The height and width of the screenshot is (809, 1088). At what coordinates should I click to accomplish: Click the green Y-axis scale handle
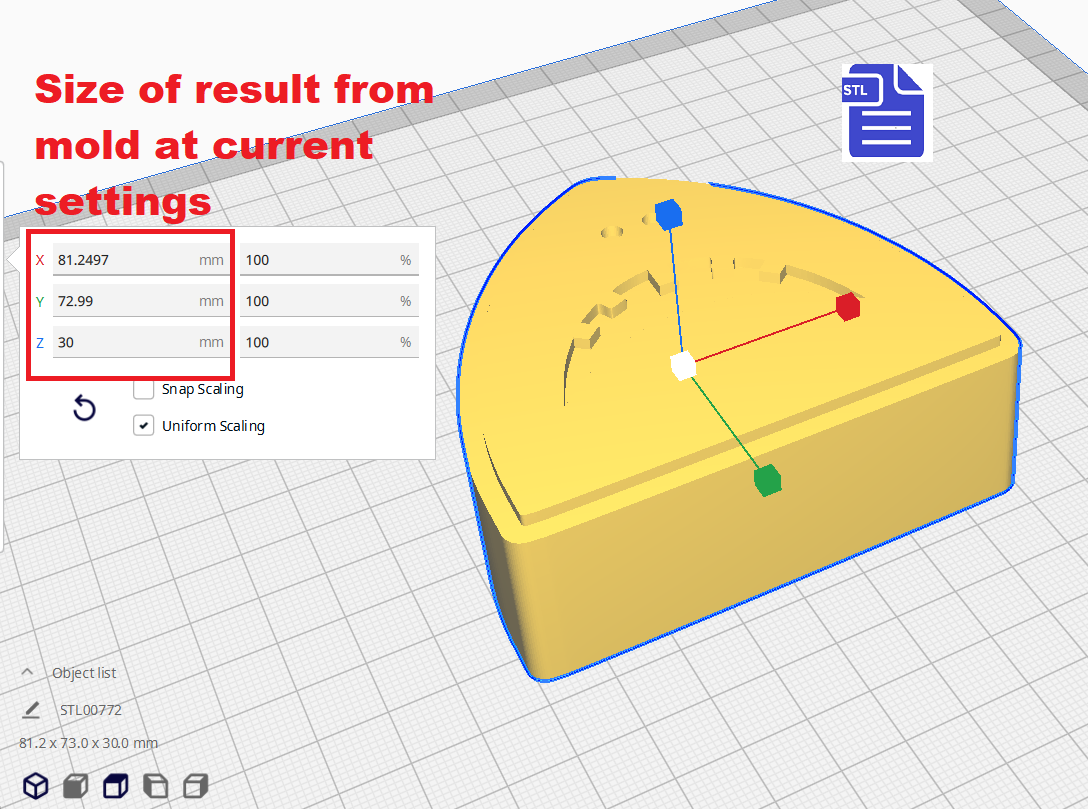click(767, 480)
